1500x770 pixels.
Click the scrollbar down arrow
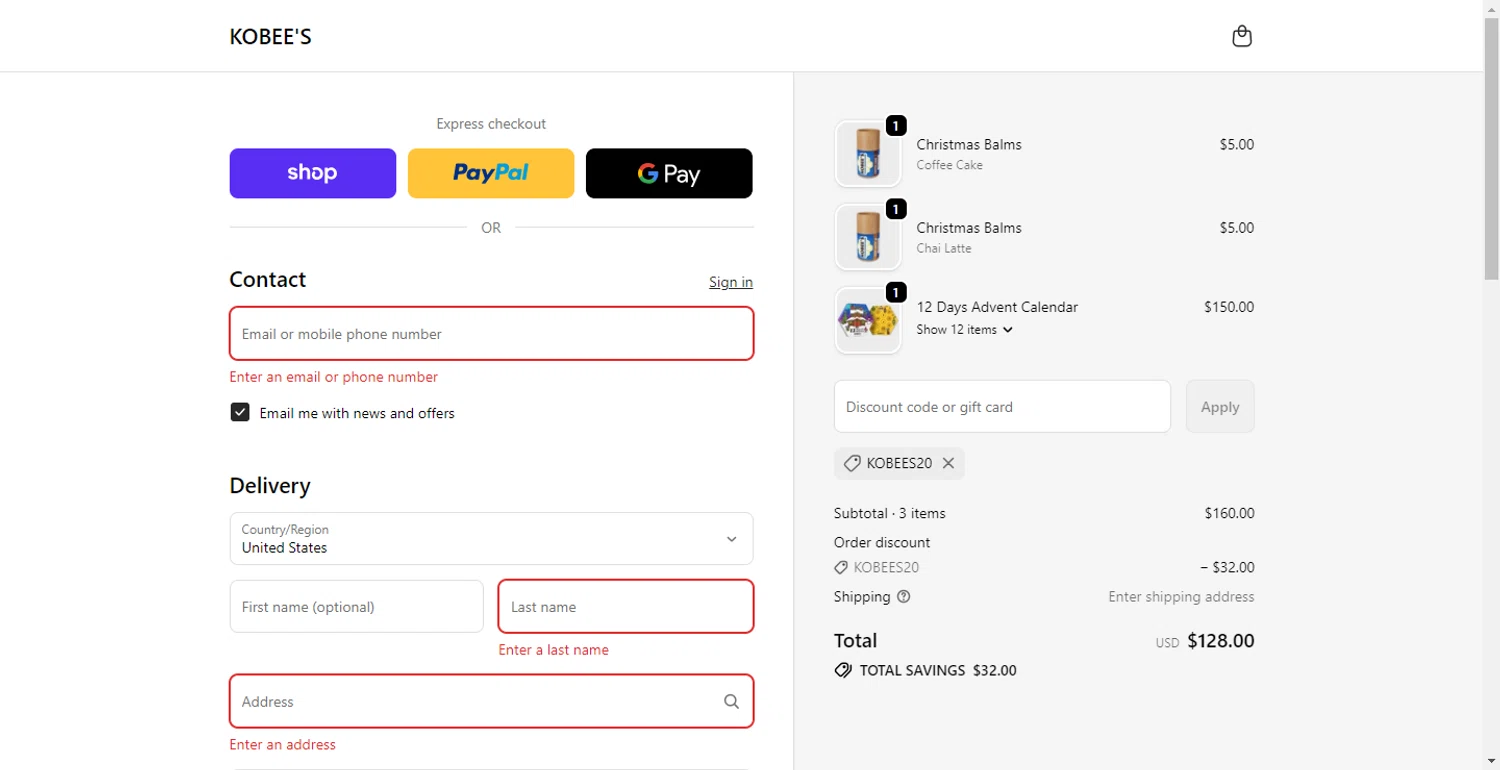[1491, 762]
